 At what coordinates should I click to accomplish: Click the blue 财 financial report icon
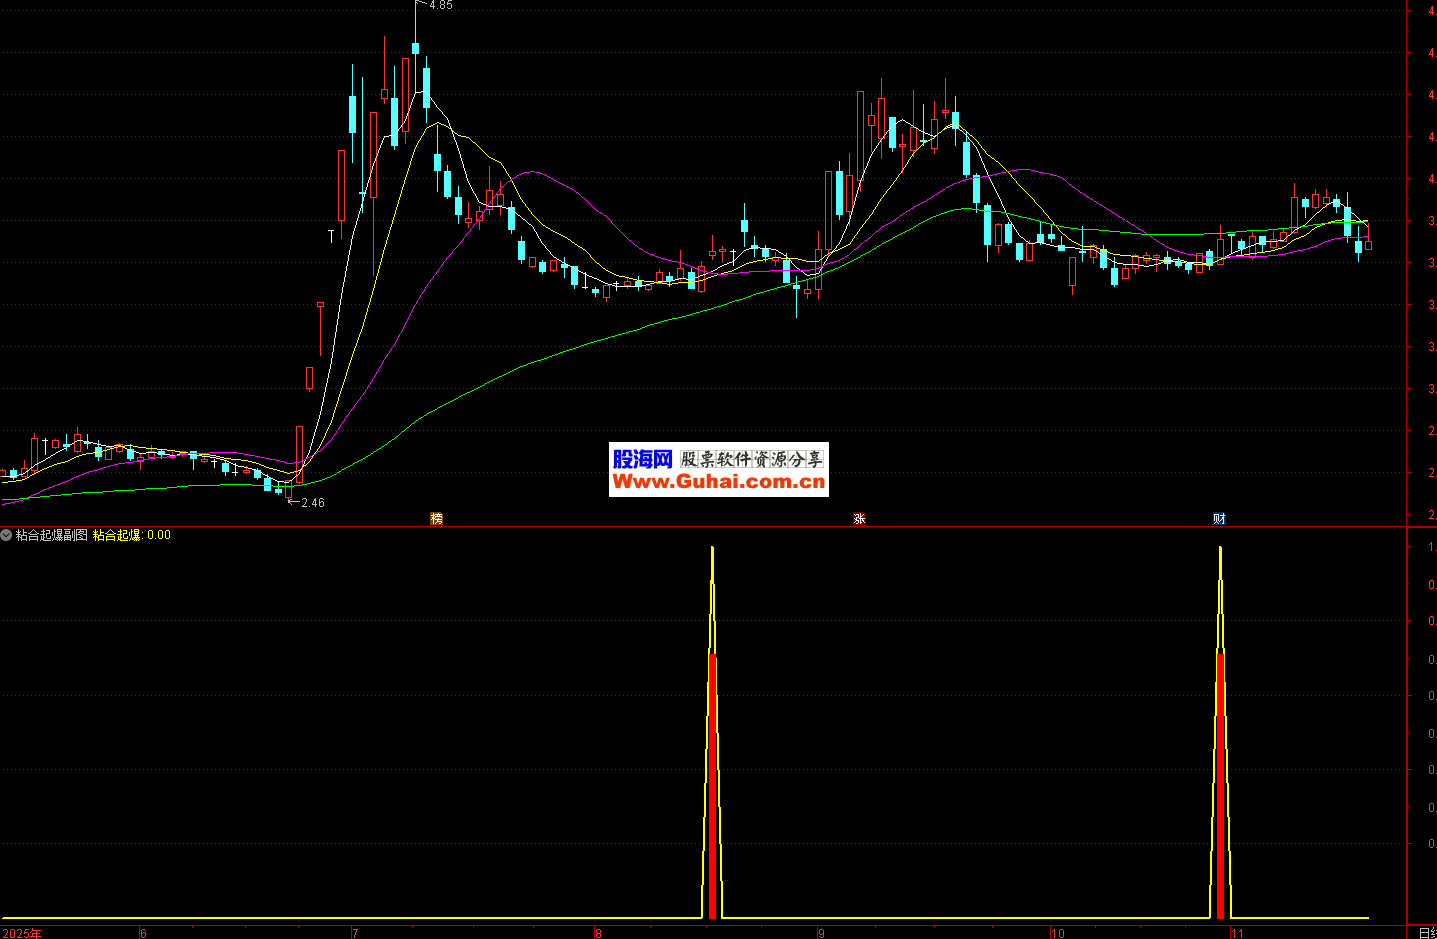coord(1219,518)
